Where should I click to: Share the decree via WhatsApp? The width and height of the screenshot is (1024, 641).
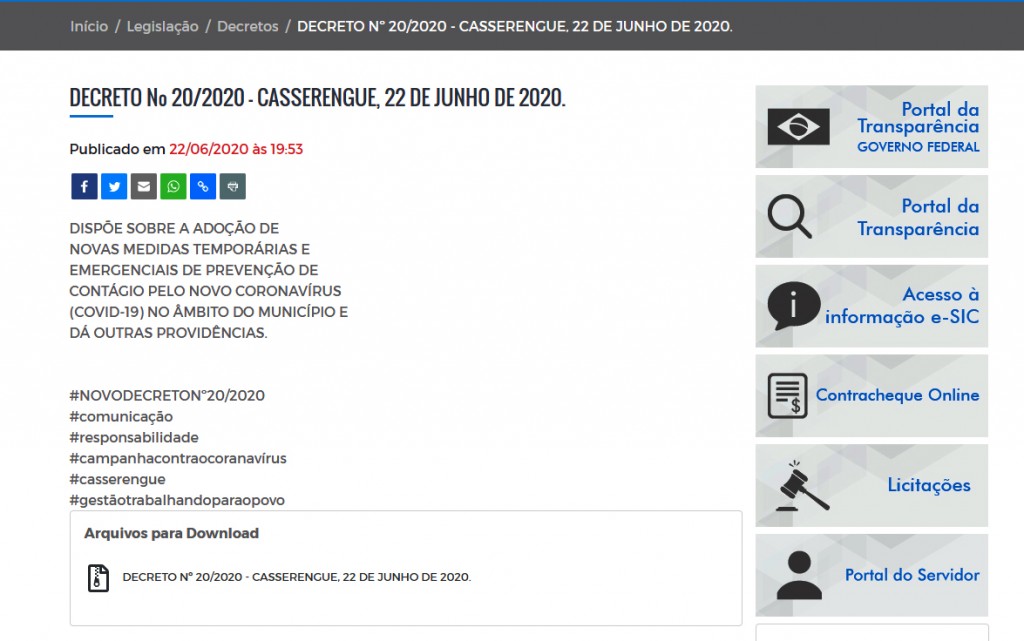[174, 187]
